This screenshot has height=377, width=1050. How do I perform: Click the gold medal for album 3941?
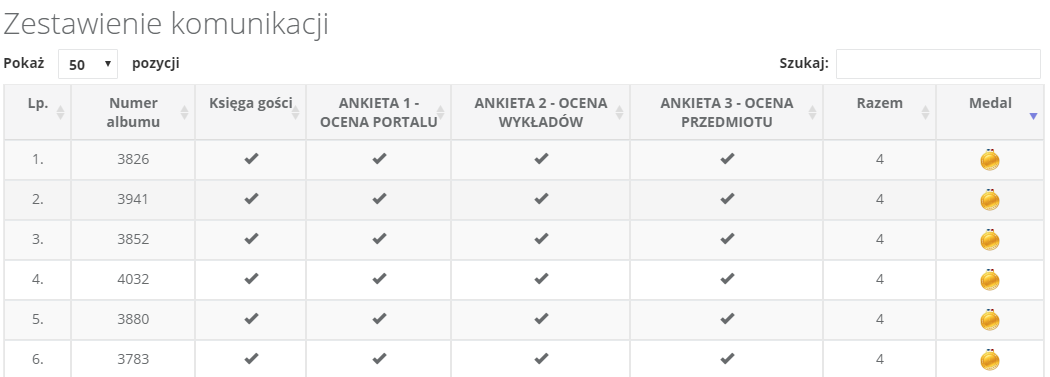[x=989, y=200]
